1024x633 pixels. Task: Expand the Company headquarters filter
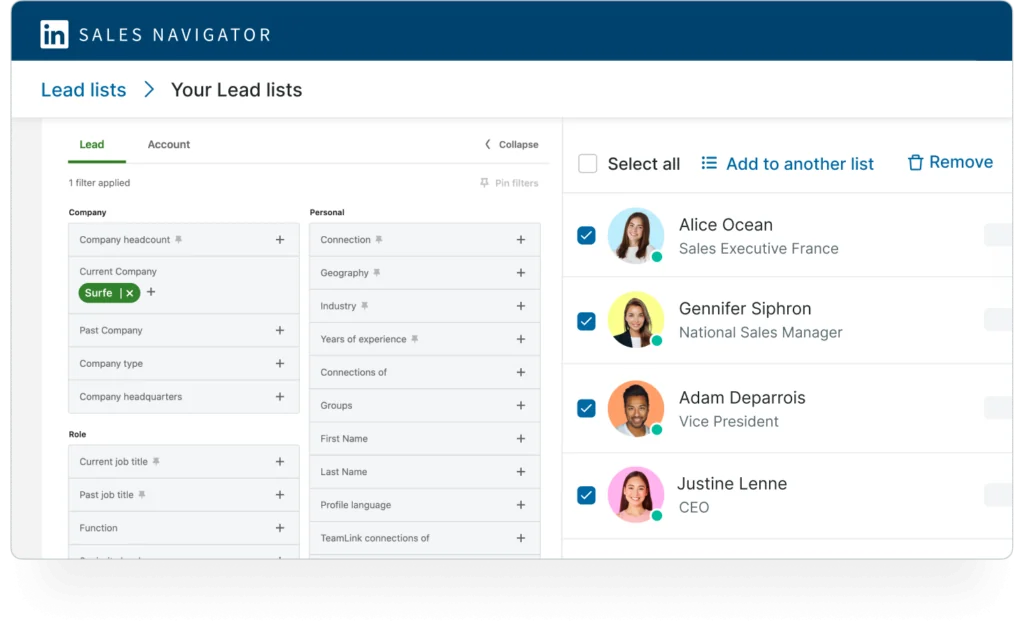280,397
